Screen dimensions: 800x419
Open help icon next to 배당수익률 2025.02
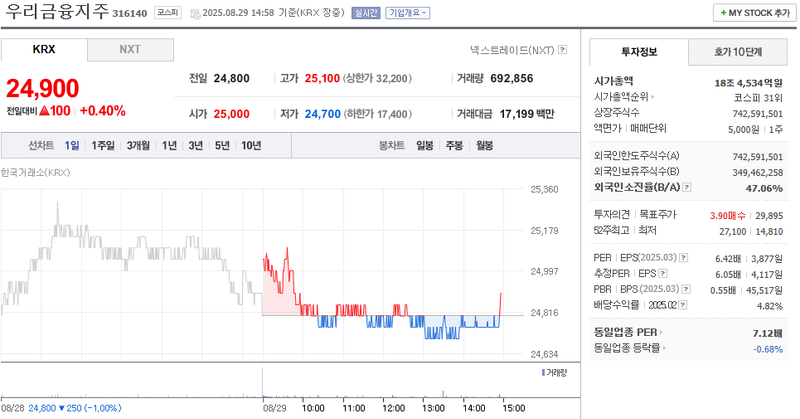tap(683, 305)
